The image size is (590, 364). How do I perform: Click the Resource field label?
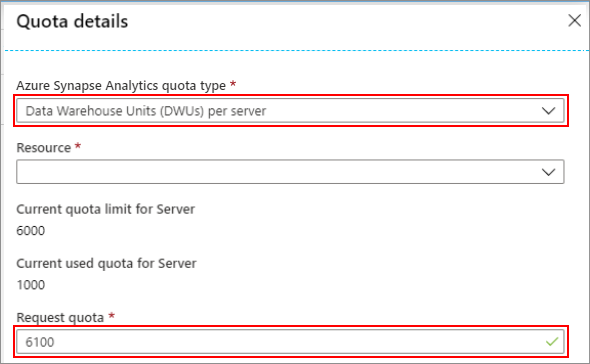(x=44, y=148)
